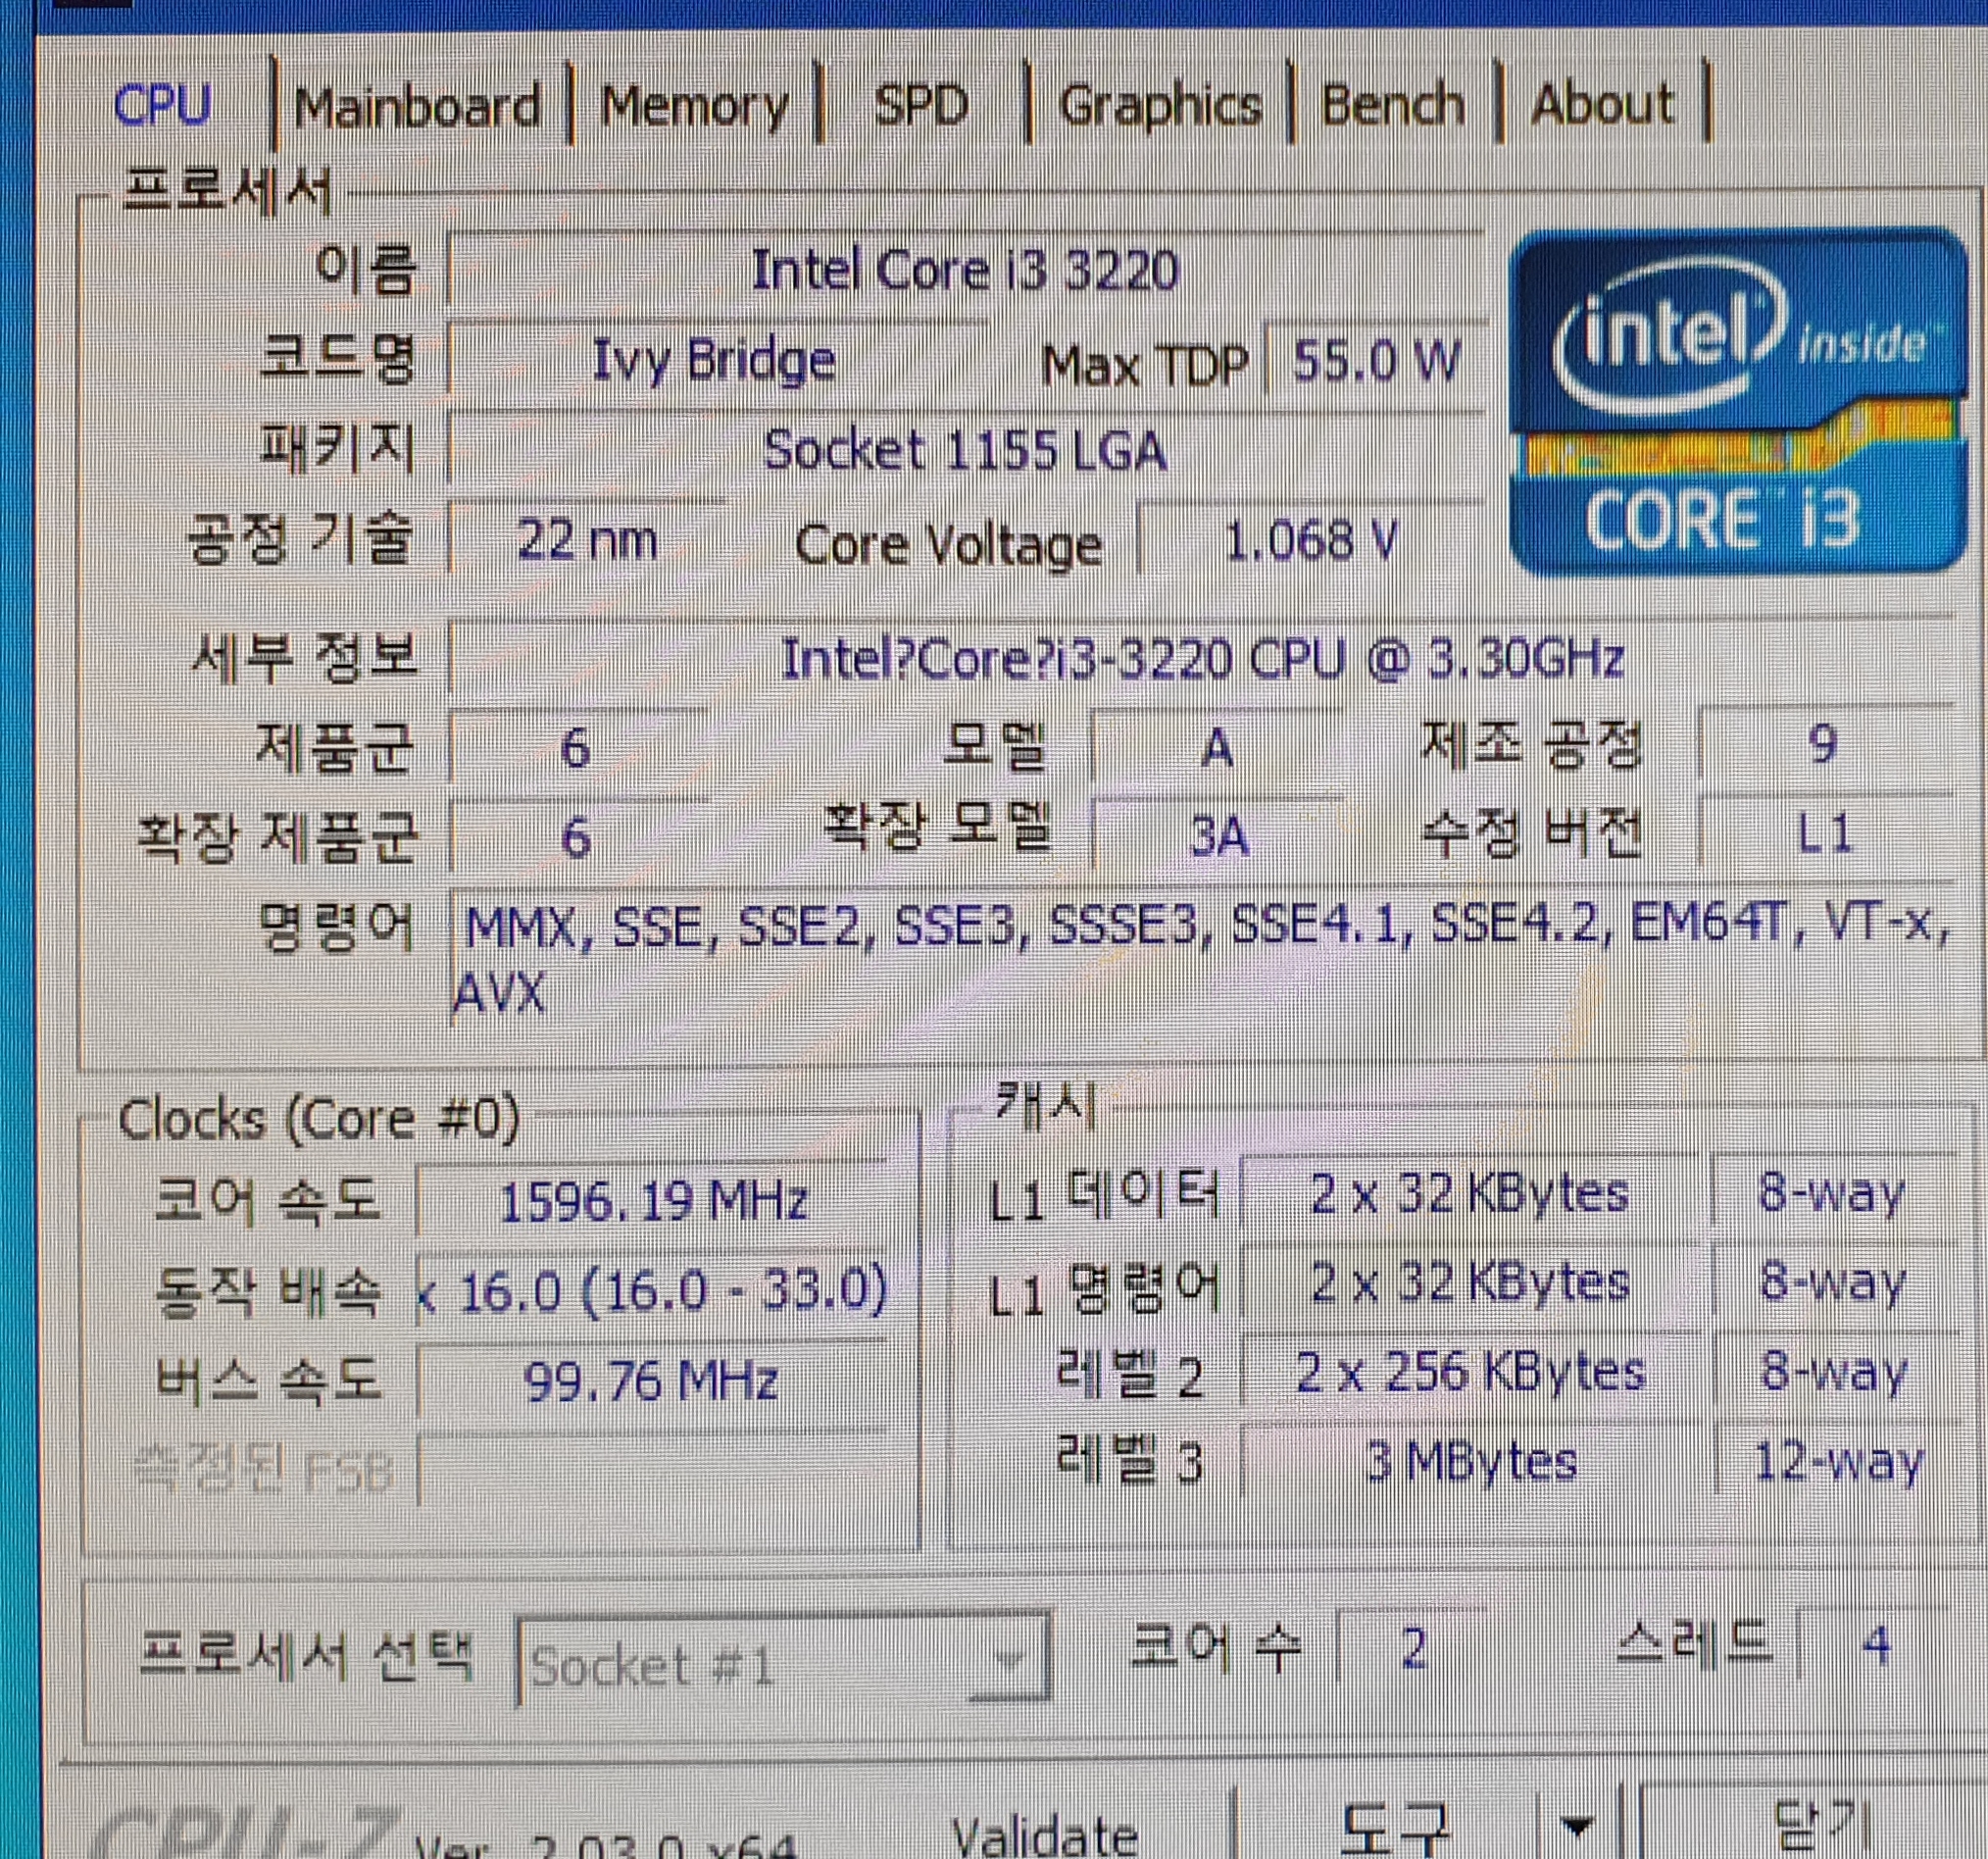Click the L1 데이터 2 x 32 KBytes value

pyautogui.click(x=1470, y=1193)
